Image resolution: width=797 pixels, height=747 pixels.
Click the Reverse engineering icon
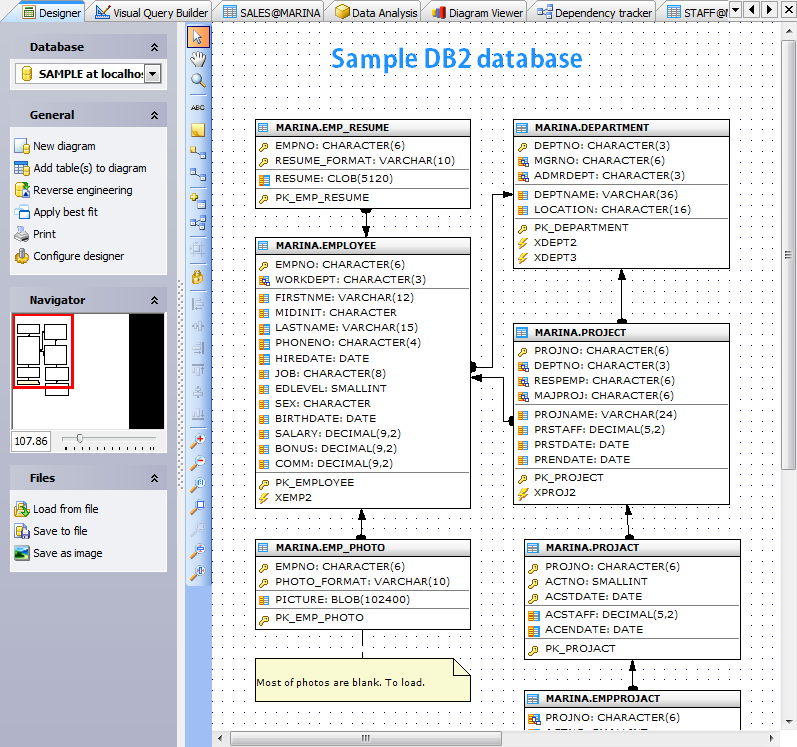coord(22,190)
